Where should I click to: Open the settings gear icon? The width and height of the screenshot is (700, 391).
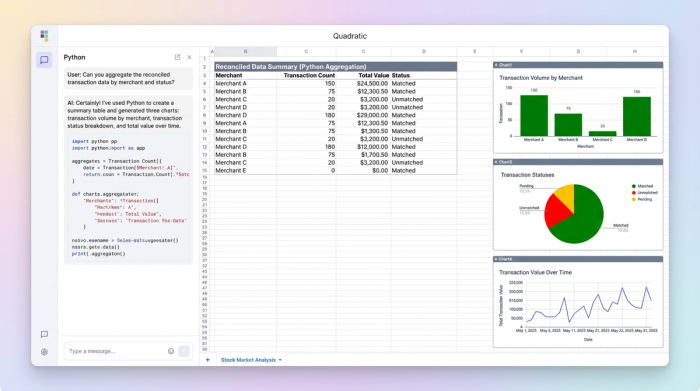(x=44, y=352)
